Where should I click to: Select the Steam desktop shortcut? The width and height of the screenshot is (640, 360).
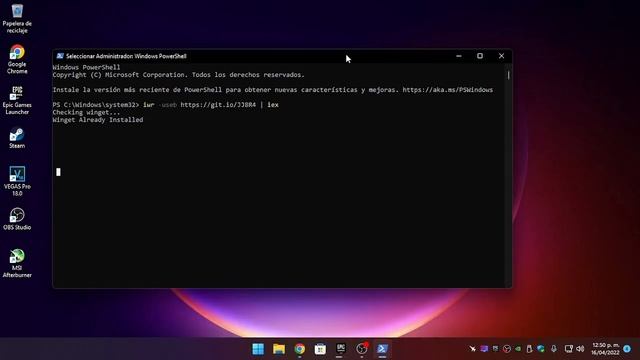point(17,138)
